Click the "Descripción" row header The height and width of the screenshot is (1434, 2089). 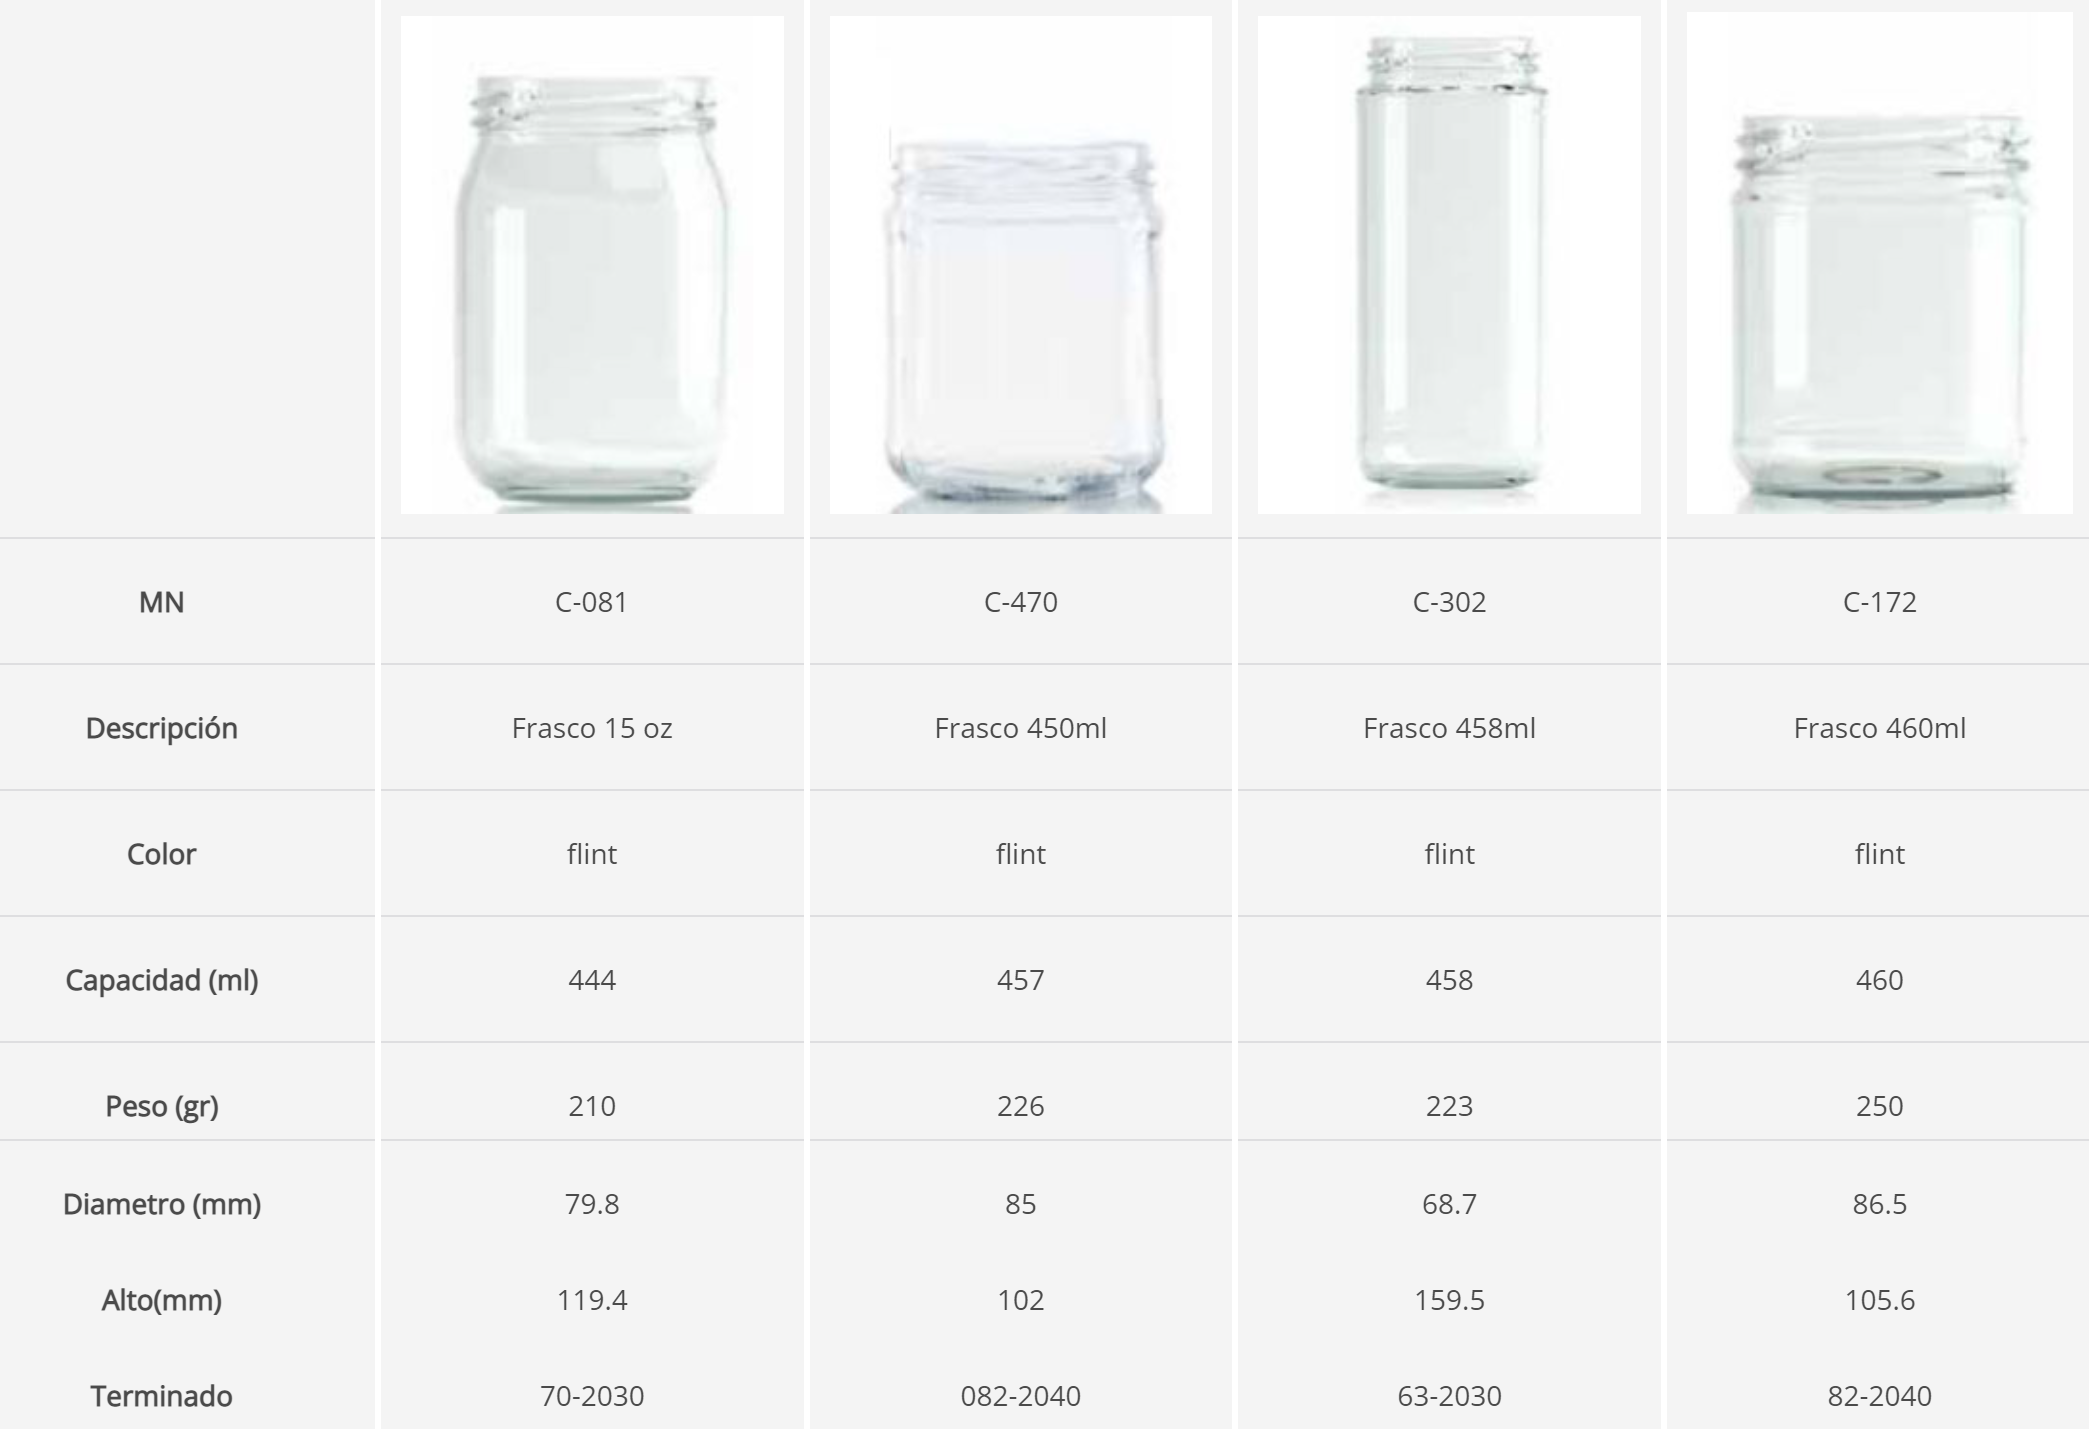pos(162,728)
